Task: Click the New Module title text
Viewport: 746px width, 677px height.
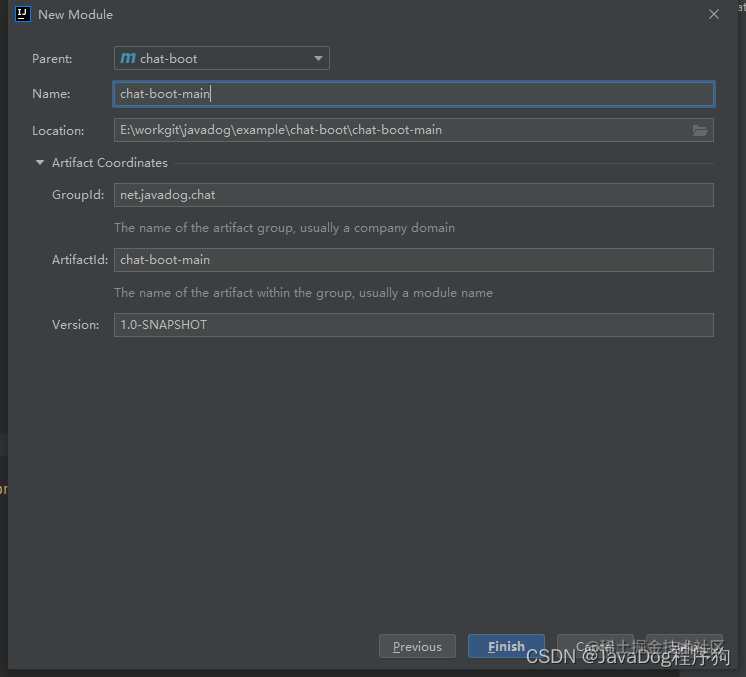Action: click(x=75, y=15)
